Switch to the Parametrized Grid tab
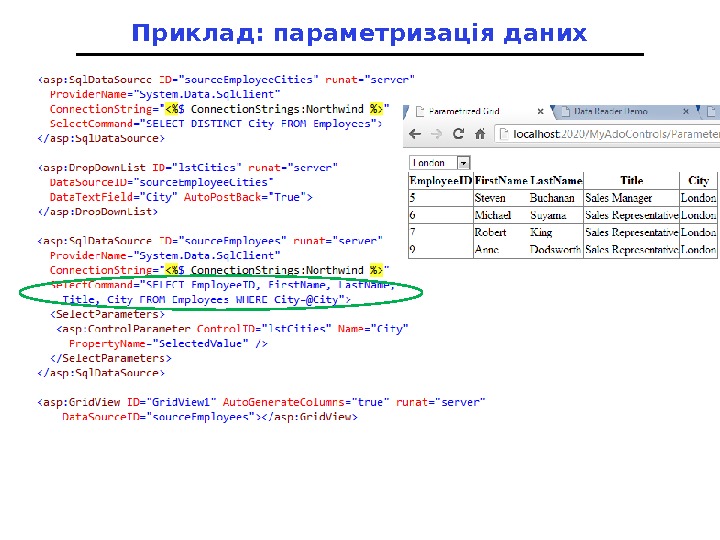 [x=478, y=111]
